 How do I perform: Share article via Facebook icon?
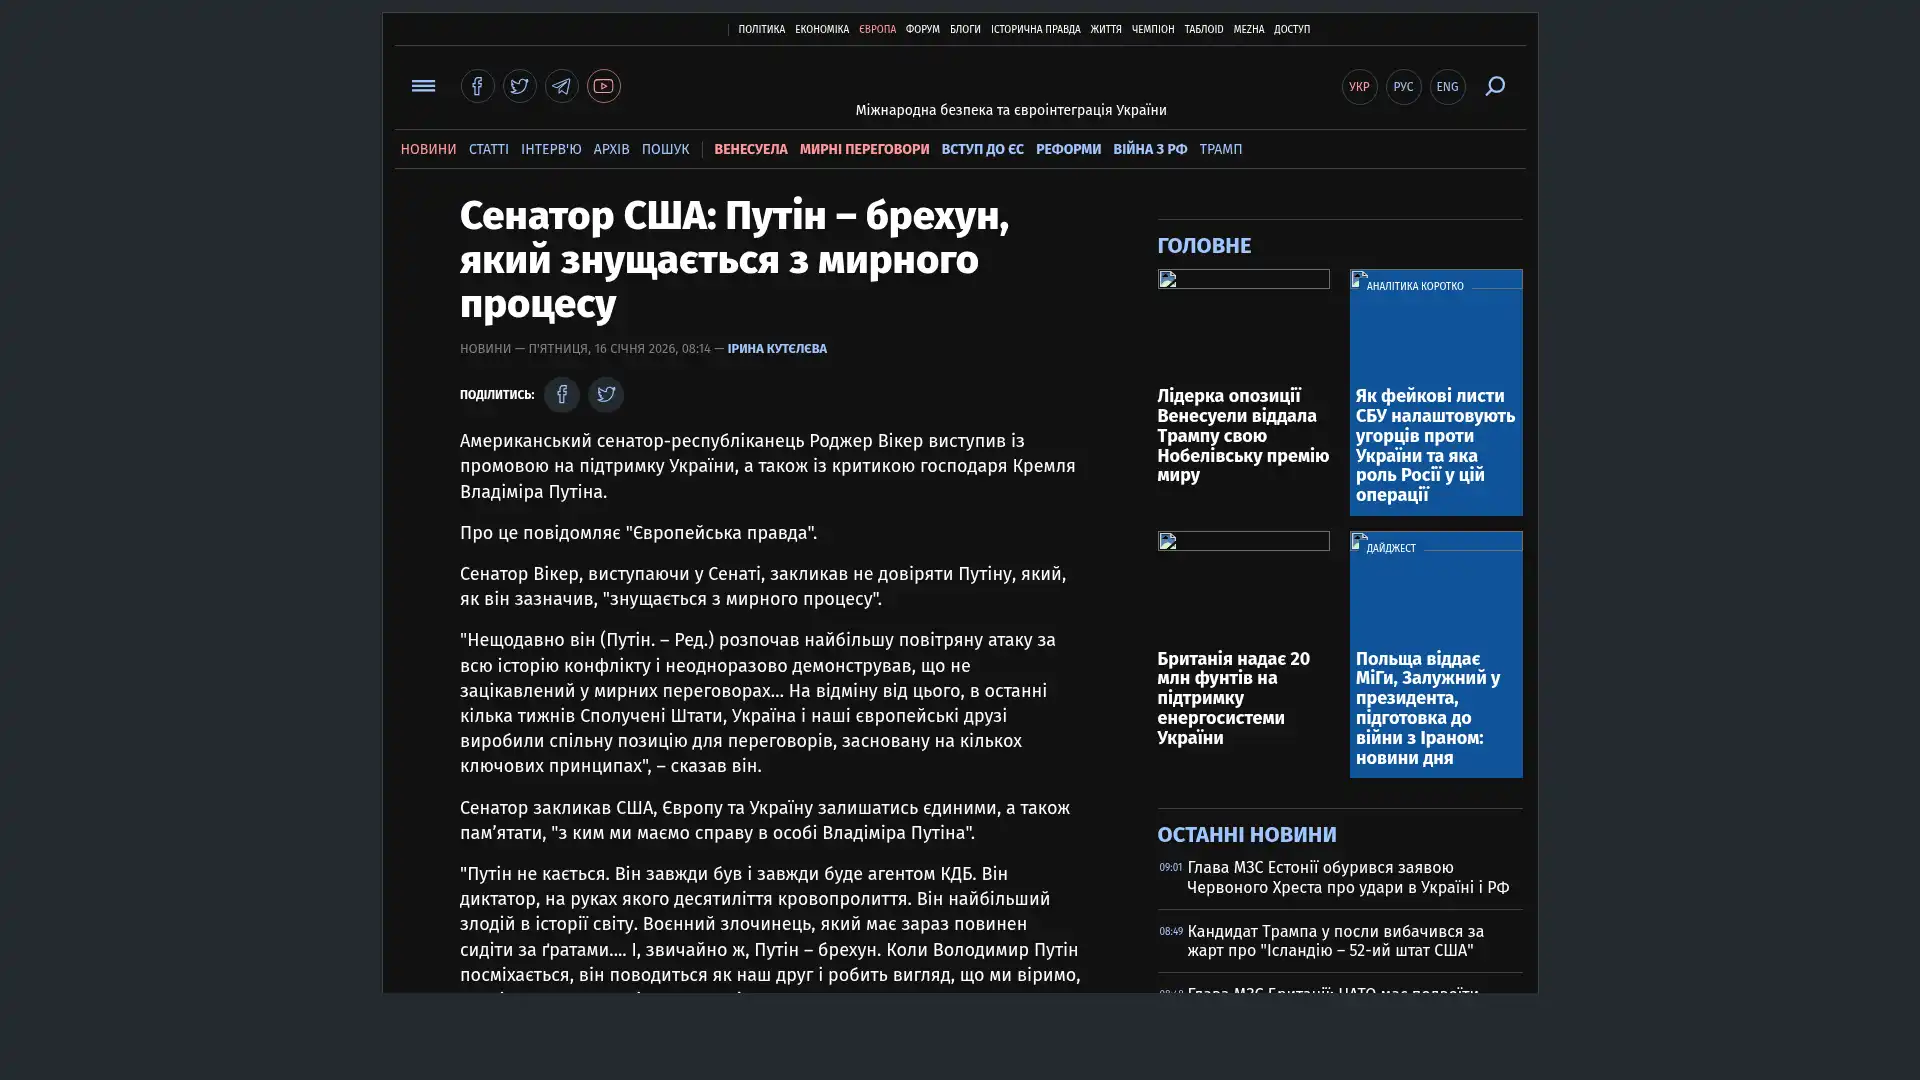coord(561,395)
